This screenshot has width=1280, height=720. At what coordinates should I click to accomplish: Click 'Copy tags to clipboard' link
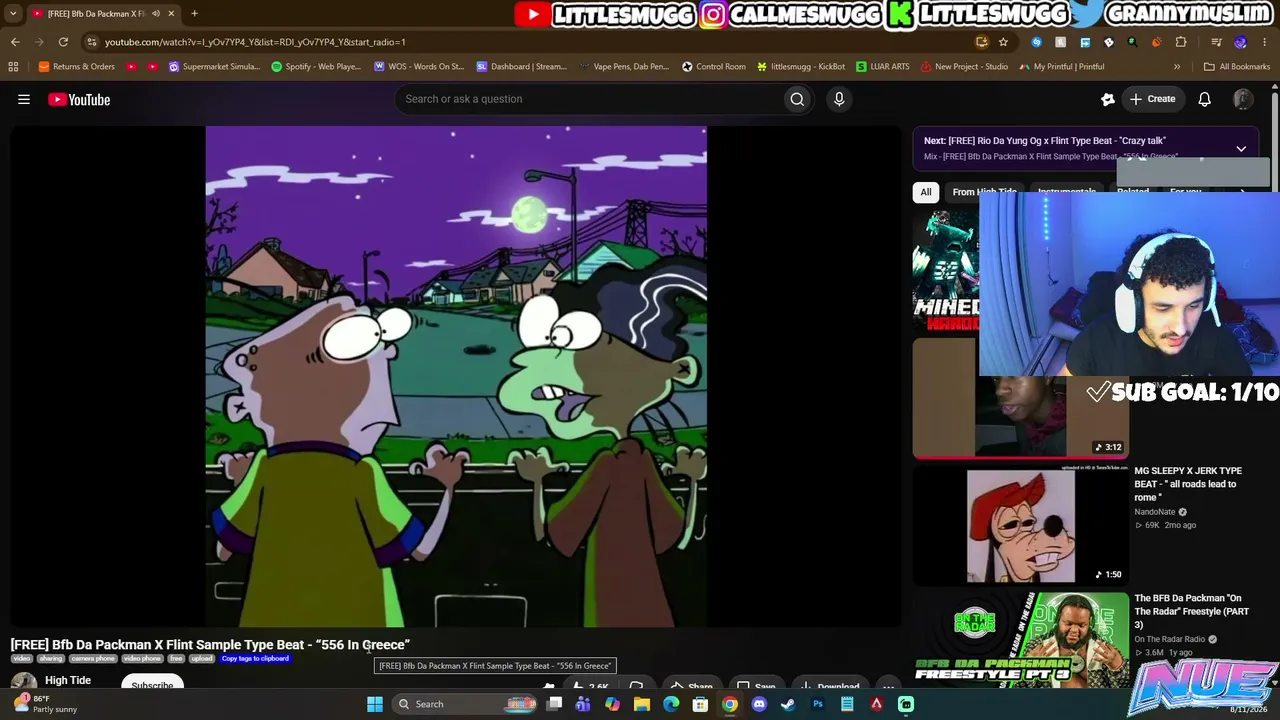[255, 659]
